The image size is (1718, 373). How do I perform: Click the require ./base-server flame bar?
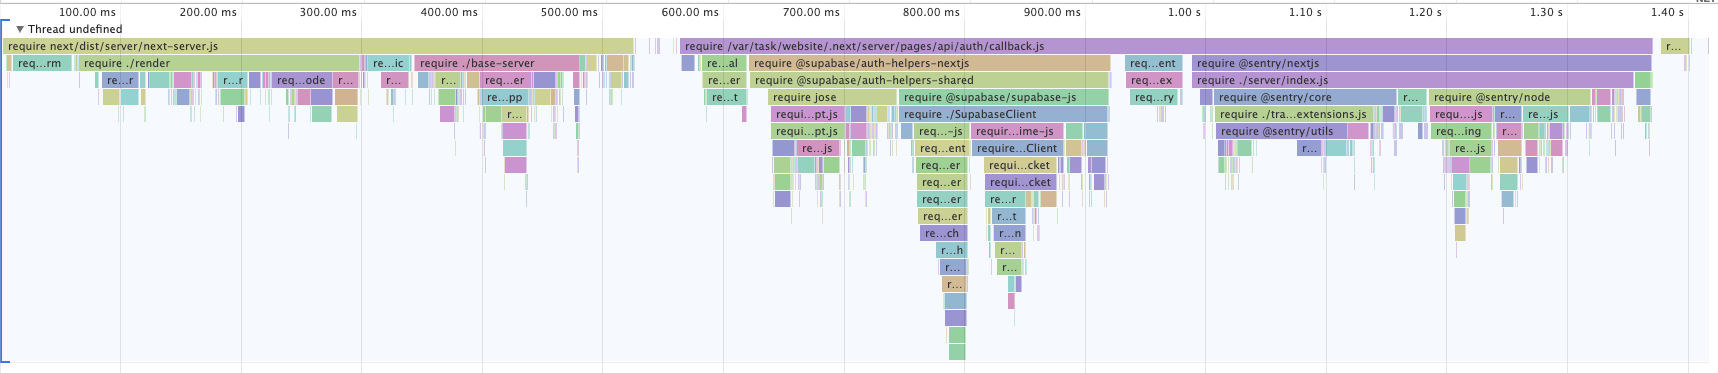coord(497,63)
